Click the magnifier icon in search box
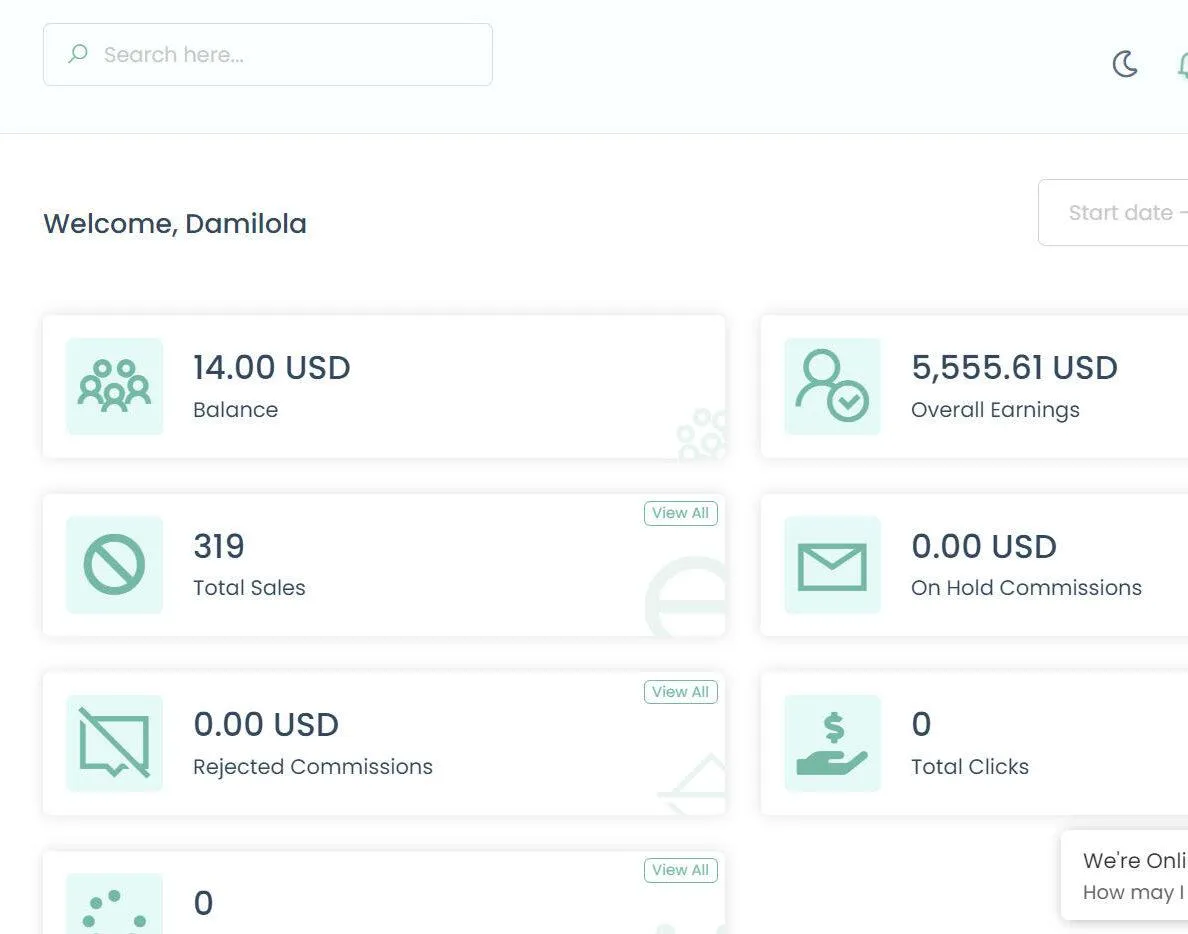Screen dimensions: 1188x934 (78, 54)
